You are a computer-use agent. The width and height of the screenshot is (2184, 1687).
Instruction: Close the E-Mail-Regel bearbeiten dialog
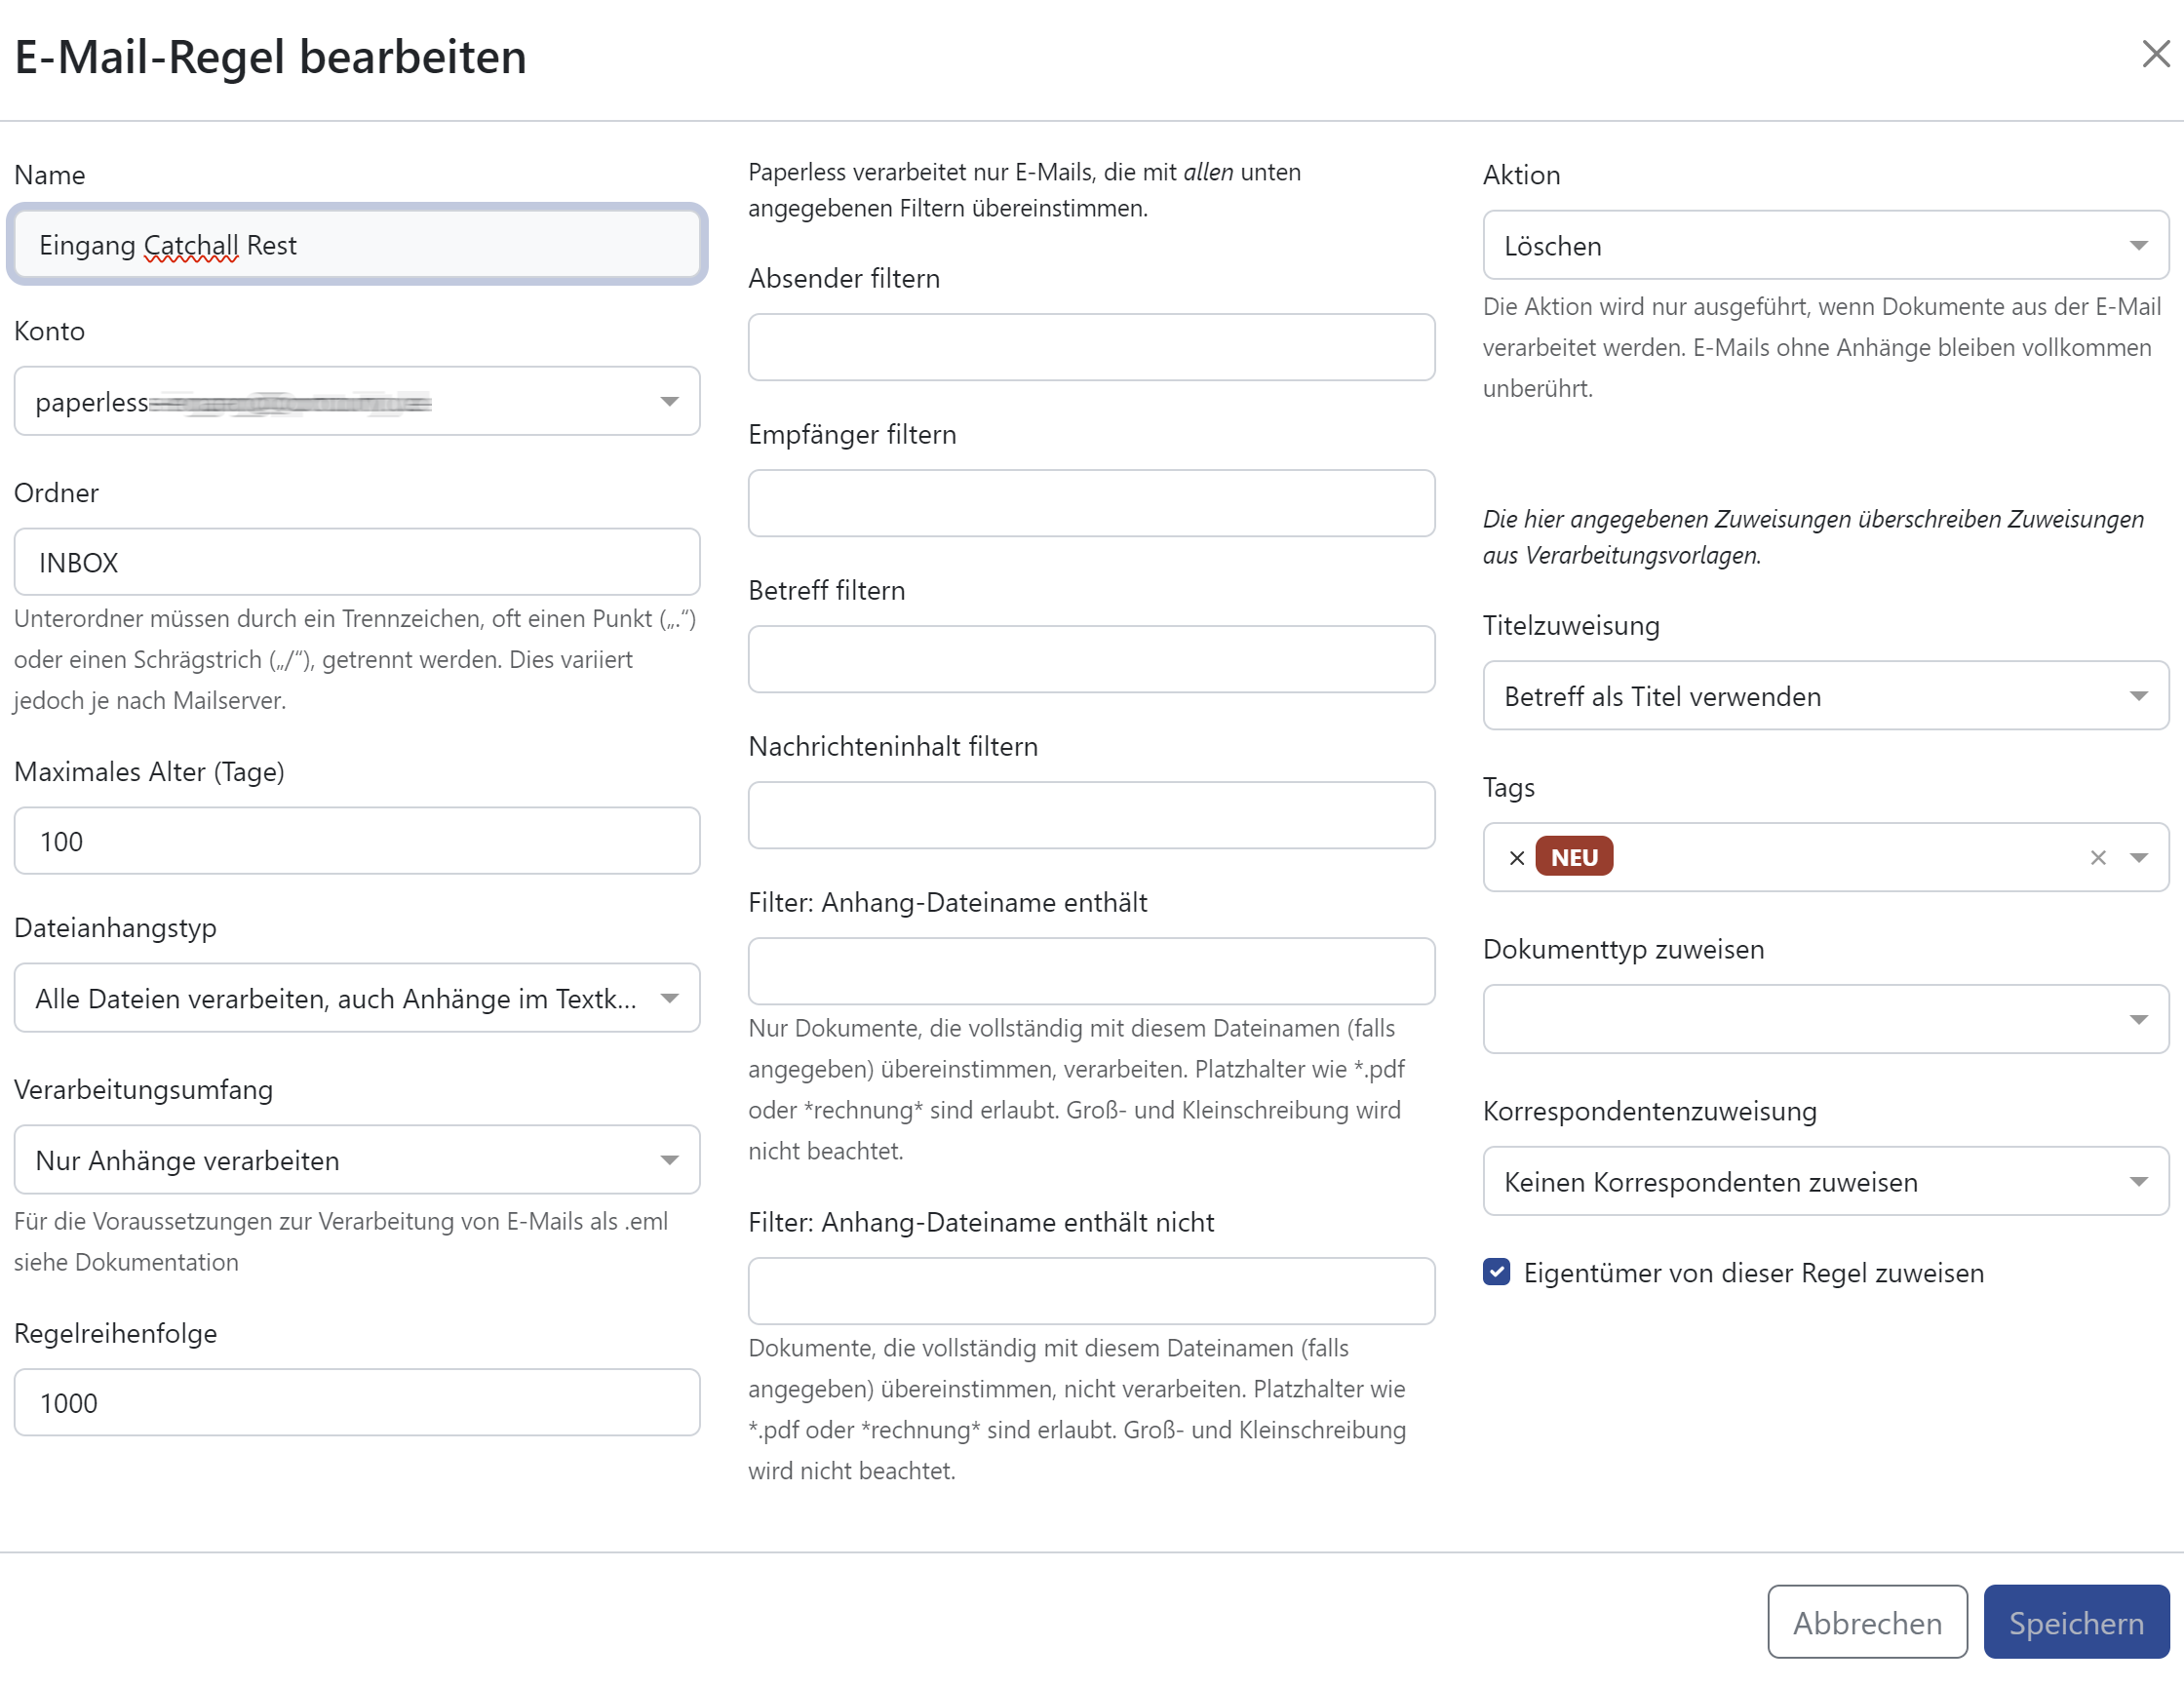point(2155,54)
